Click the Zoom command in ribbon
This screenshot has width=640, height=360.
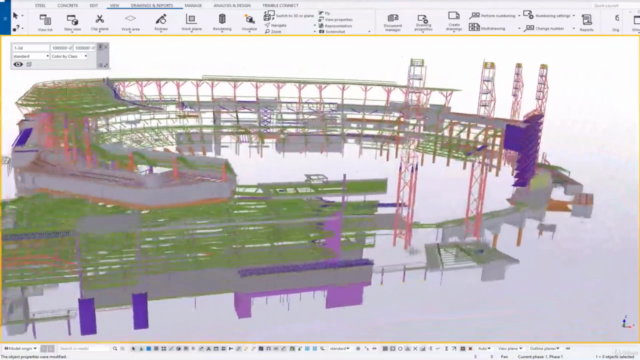[273, 31]
